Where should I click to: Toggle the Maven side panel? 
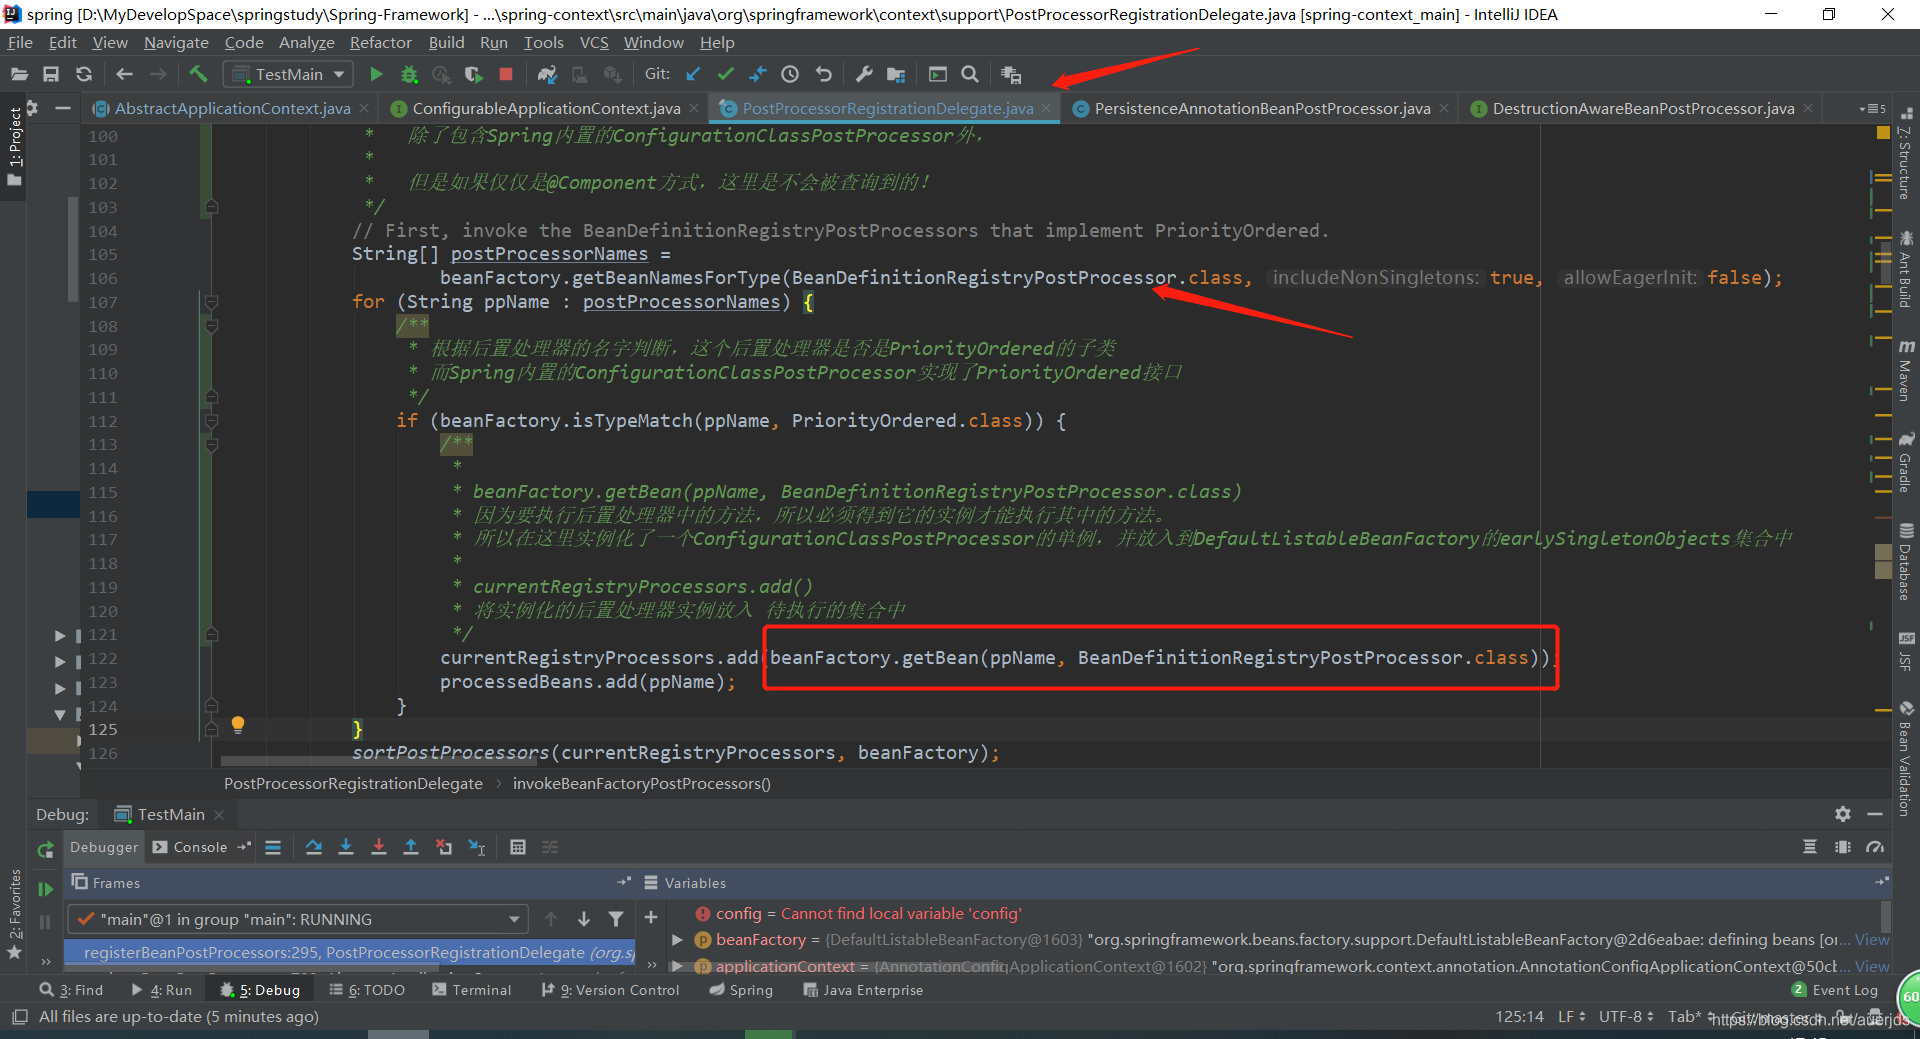[x=1906, y=370]
